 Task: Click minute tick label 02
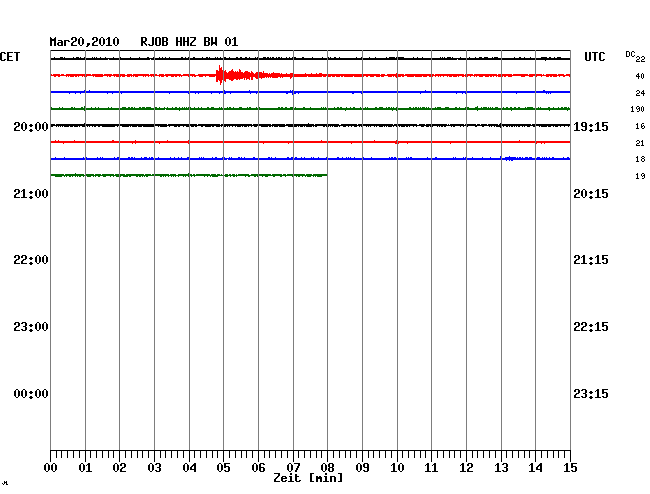[x=119, y=468]
